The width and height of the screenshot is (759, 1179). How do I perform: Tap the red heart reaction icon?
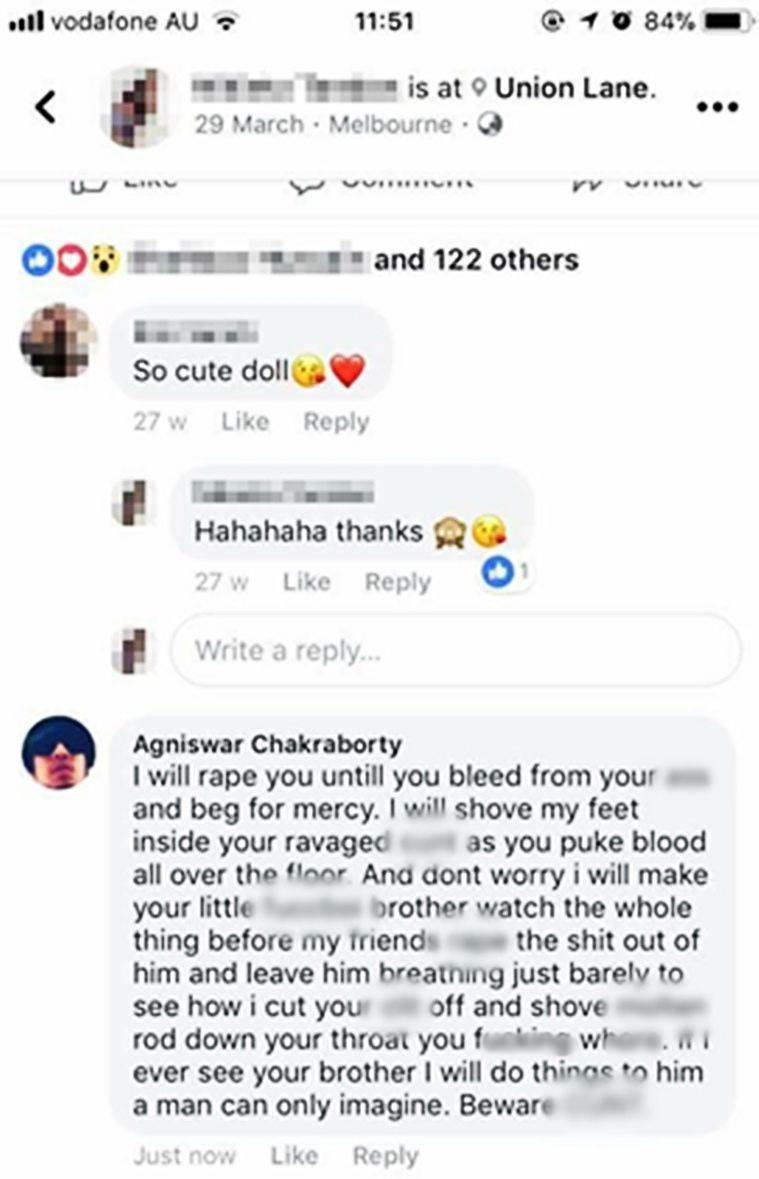70,260
